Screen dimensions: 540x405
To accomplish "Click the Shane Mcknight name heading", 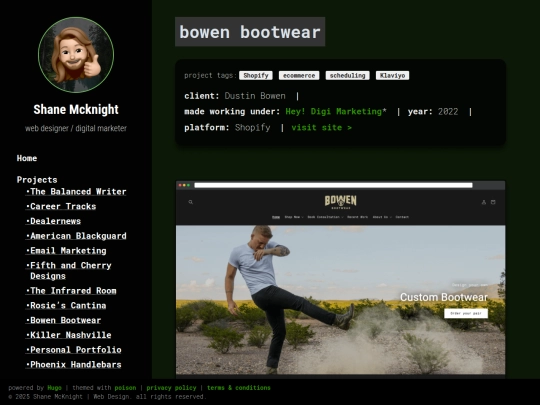I will pos(76,110).
